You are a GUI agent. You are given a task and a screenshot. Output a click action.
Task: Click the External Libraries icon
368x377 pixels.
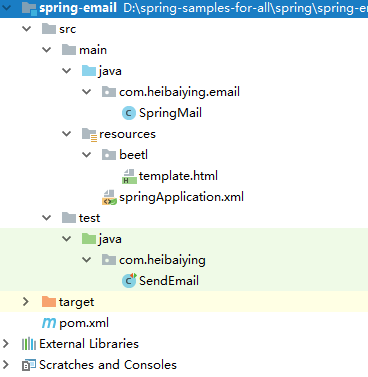(x=29, y=344)
